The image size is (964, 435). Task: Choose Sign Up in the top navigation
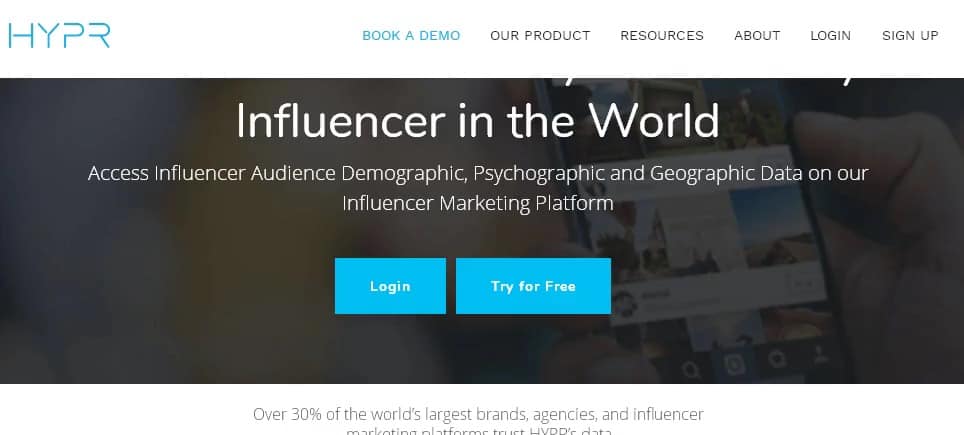(911, 36)
